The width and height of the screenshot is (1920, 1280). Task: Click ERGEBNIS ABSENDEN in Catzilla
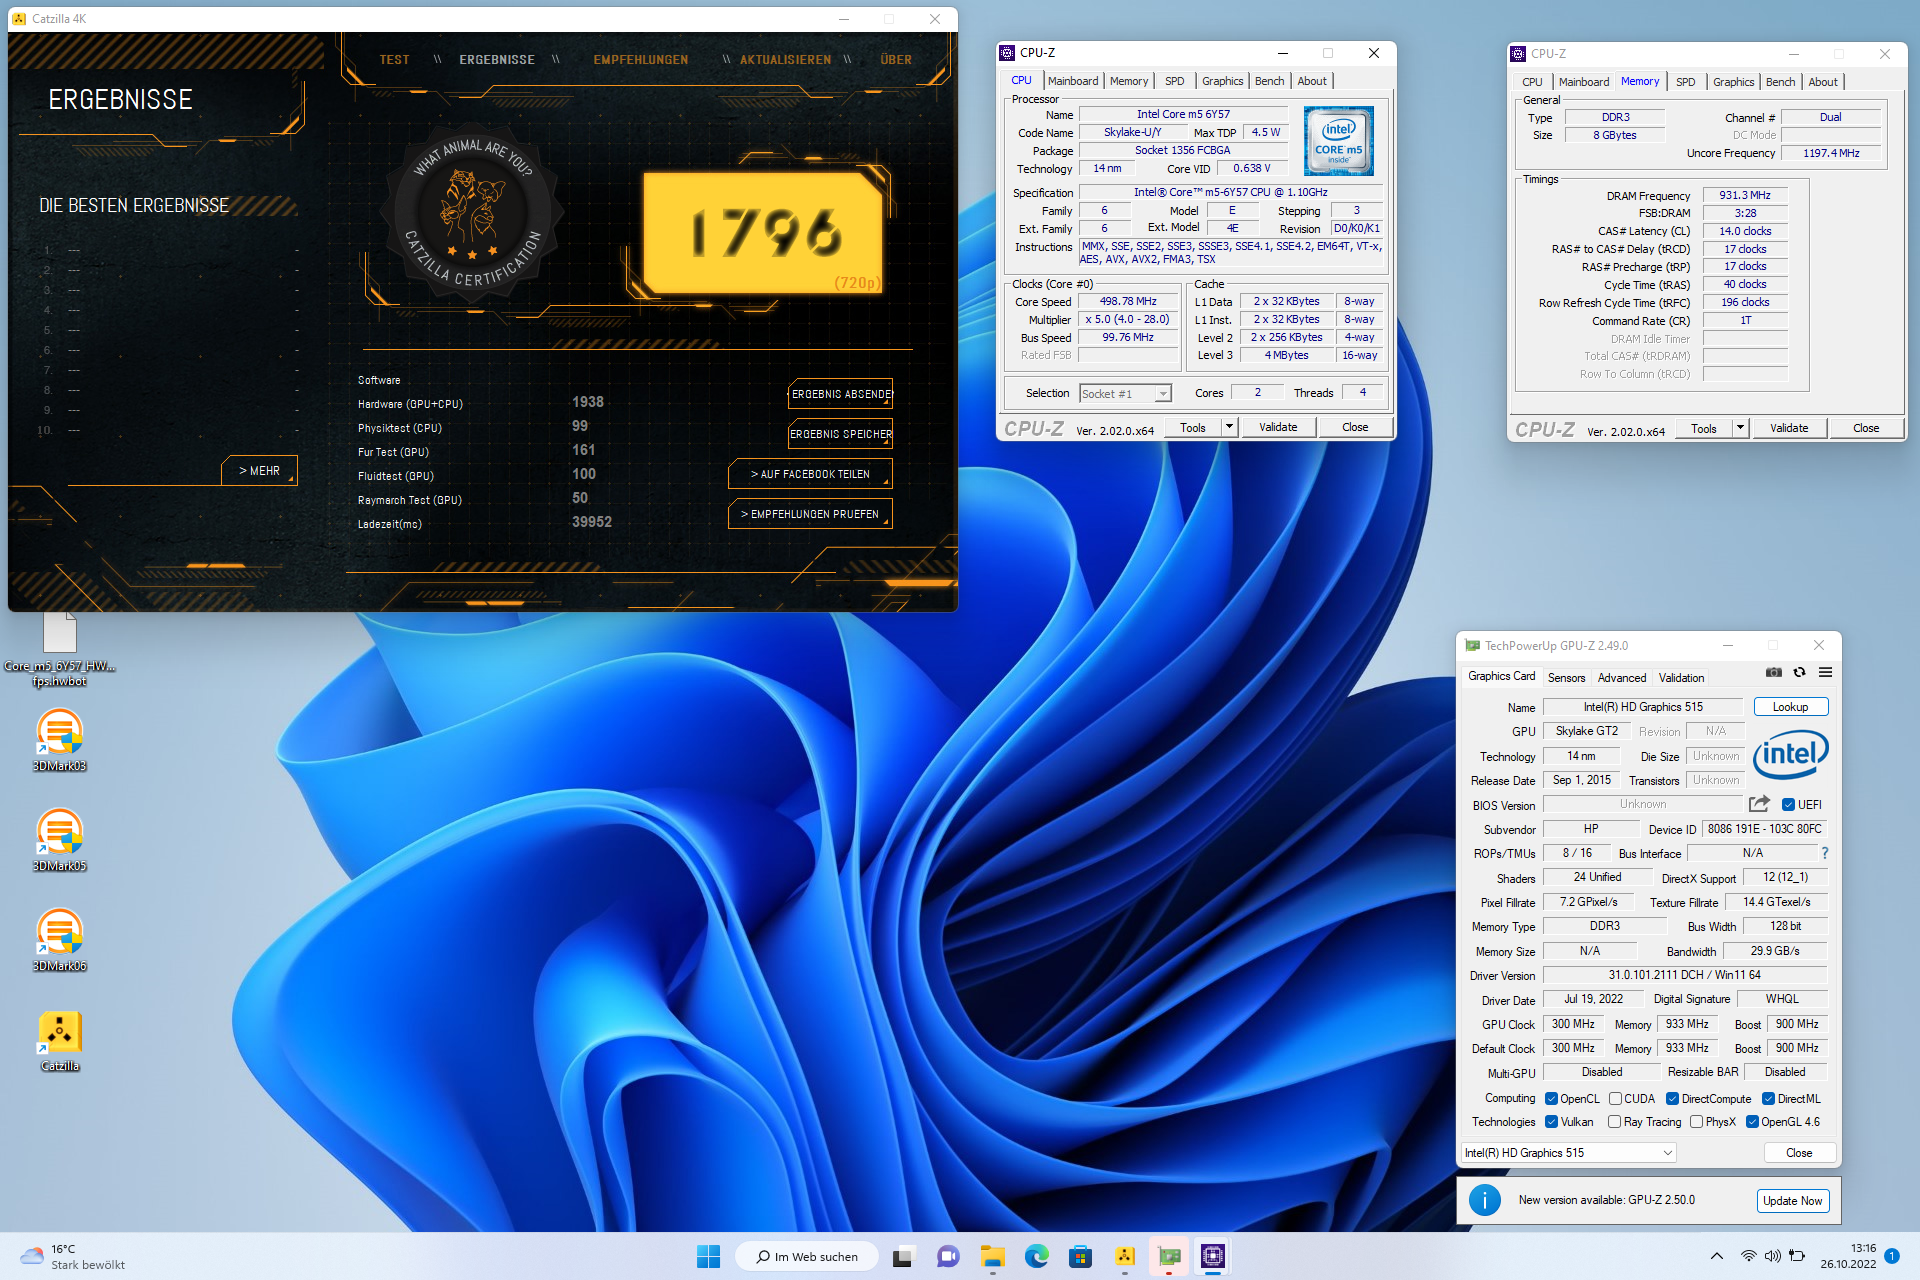841,394
